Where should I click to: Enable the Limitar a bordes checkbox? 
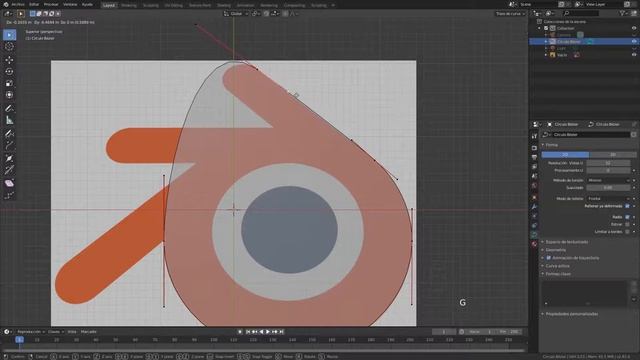627,231
